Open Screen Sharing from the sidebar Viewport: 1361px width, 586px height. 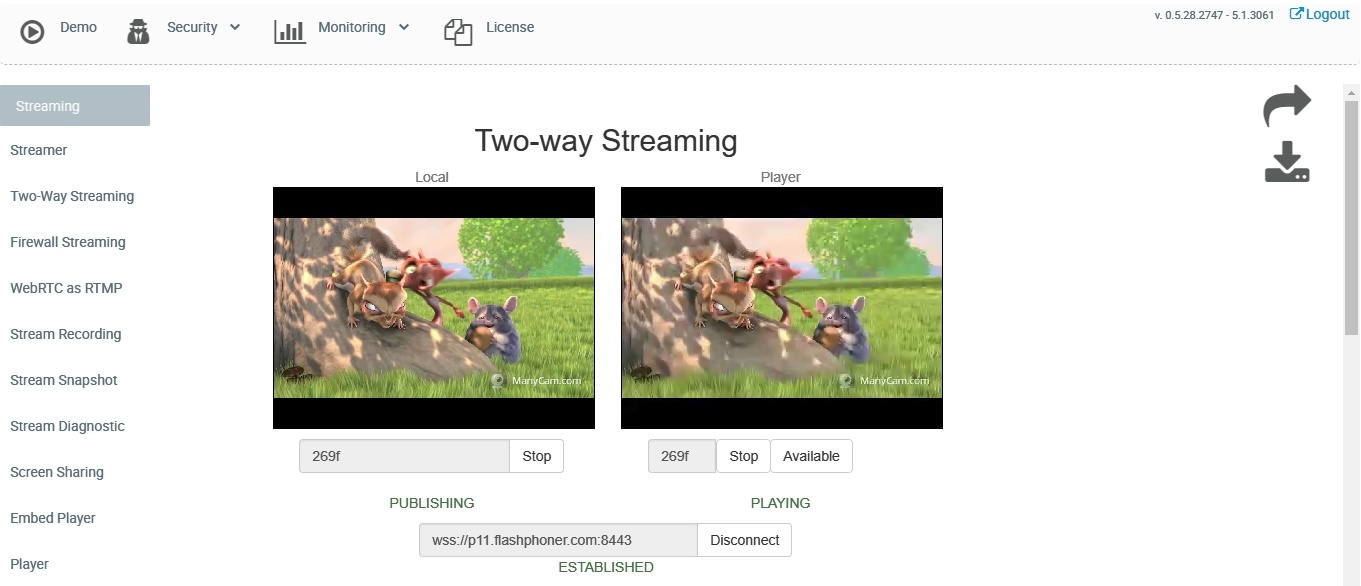click(57, 472)
